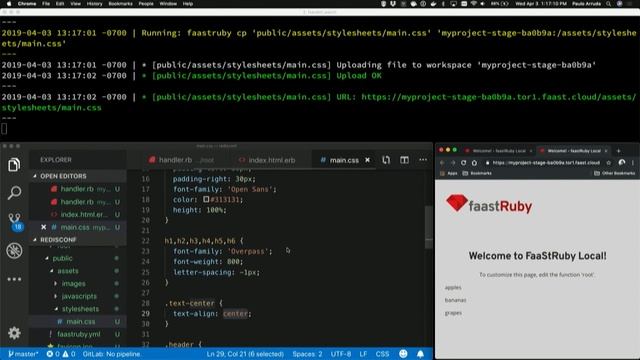Screen dimensions: 640x360
Task: Open the Explorer view in the activity bar
Action: (14, 164)
